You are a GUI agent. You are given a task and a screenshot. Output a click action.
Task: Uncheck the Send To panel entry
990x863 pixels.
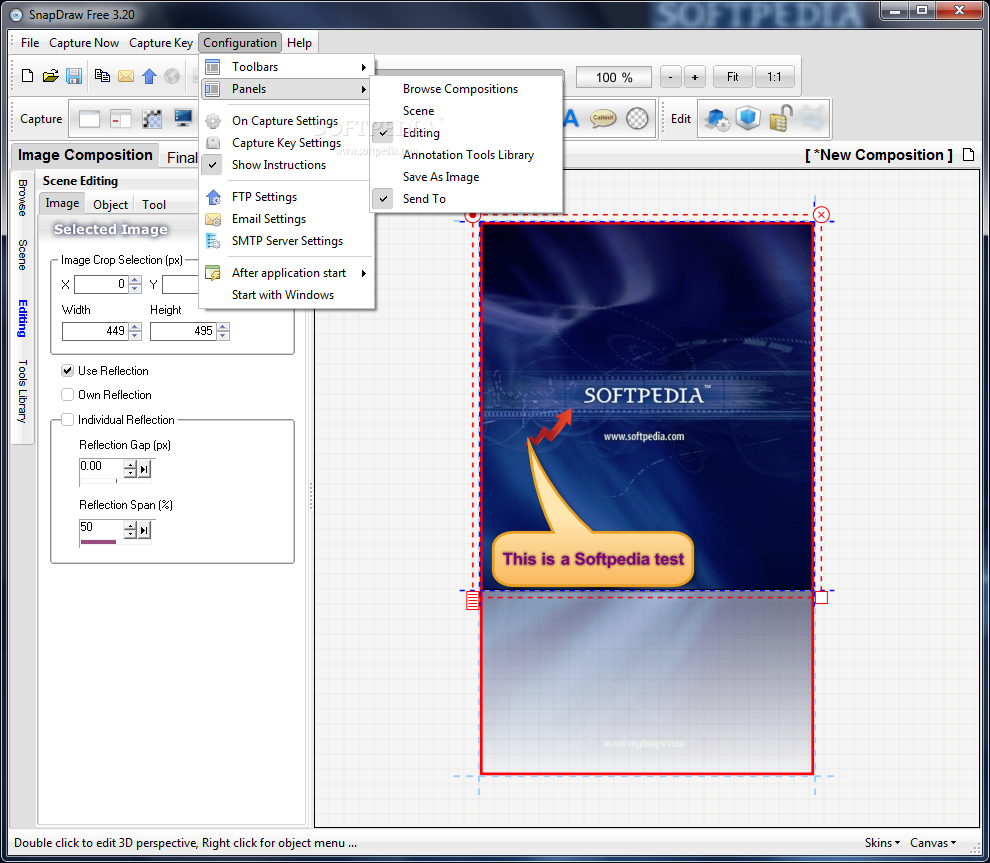point(466,199)
